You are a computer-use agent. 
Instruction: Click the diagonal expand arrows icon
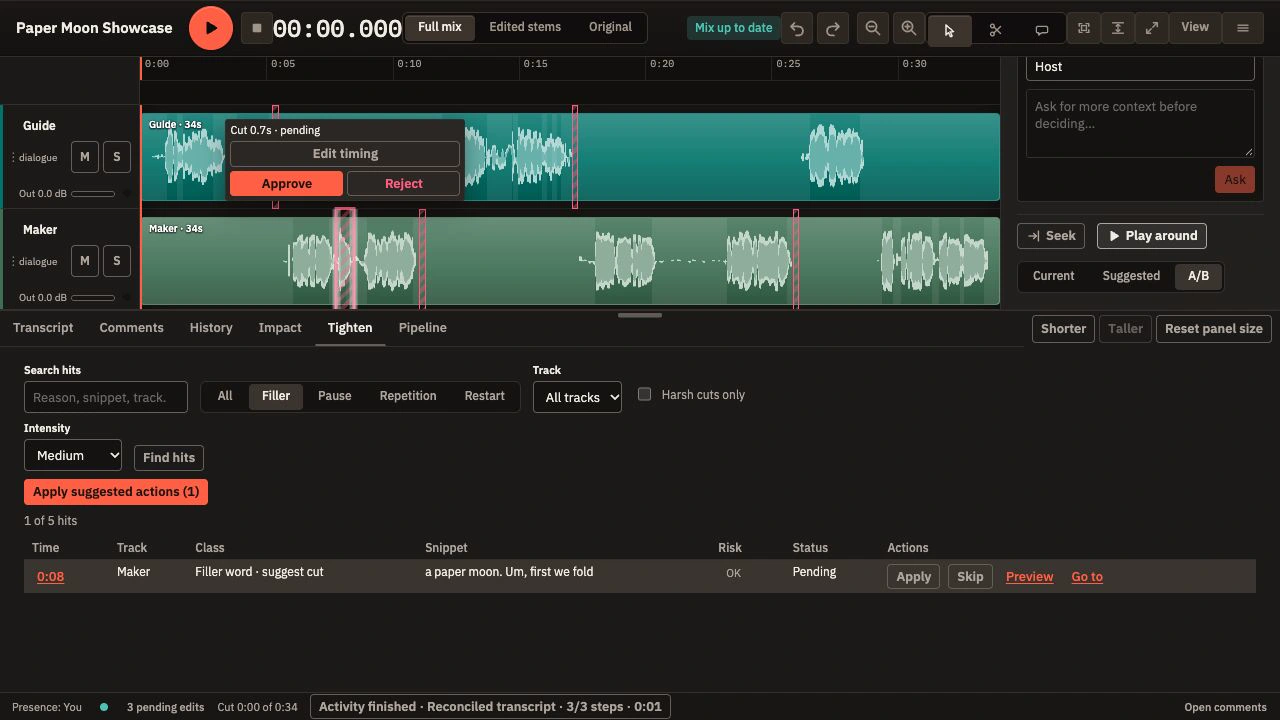(1152, 28)
